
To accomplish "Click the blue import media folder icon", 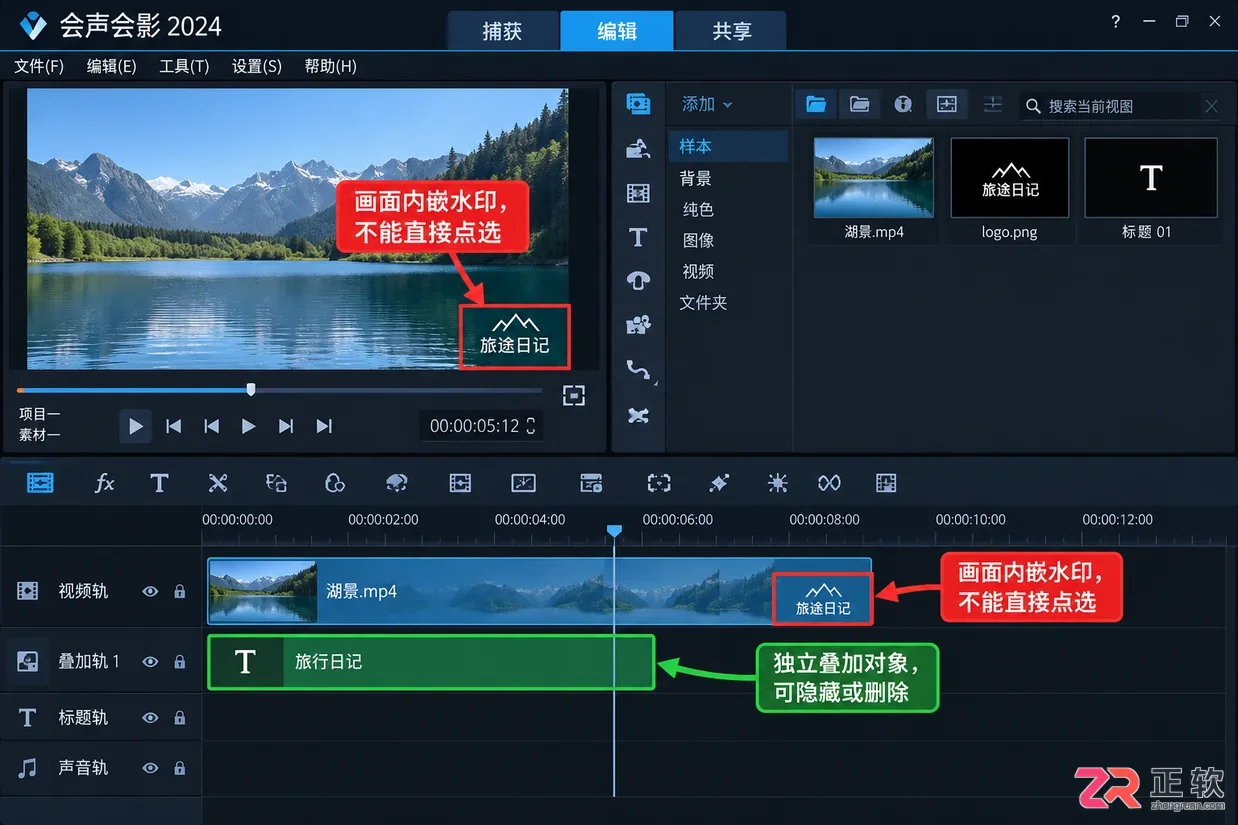I will pyautogui.click(x=816, y=104).
